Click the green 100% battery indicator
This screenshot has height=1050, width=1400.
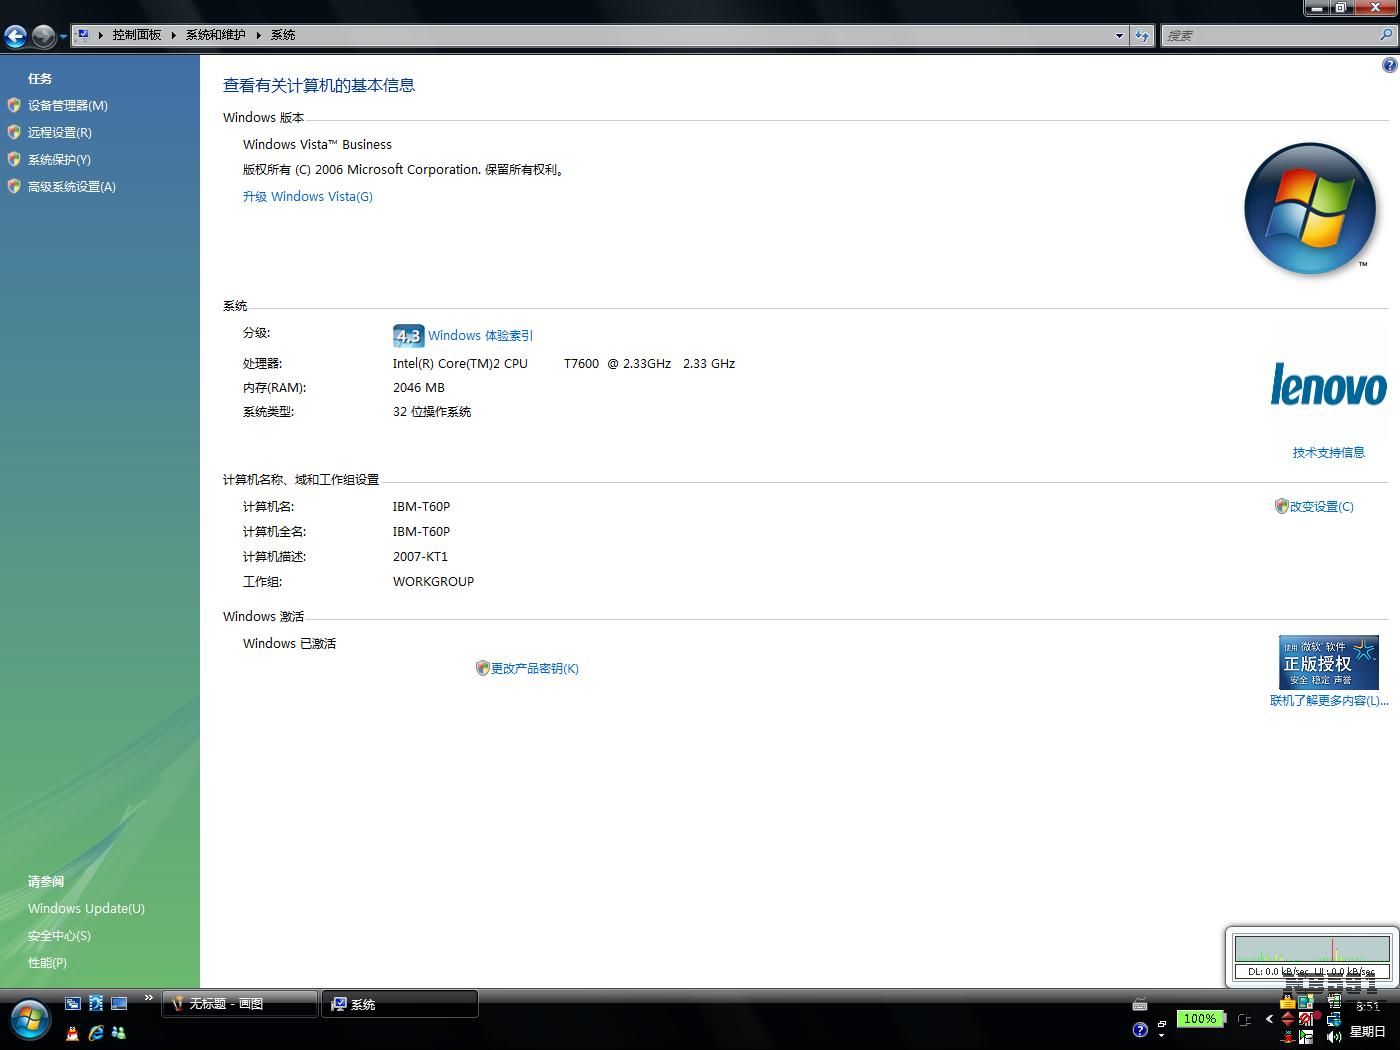tap(1199, 1019)
